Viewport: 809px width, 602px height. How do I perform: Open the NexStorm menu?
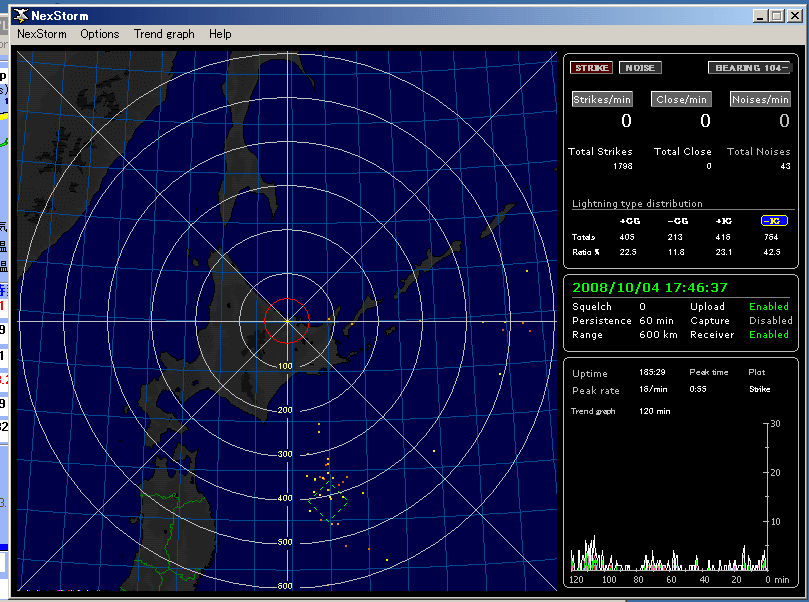coord(41,34)
